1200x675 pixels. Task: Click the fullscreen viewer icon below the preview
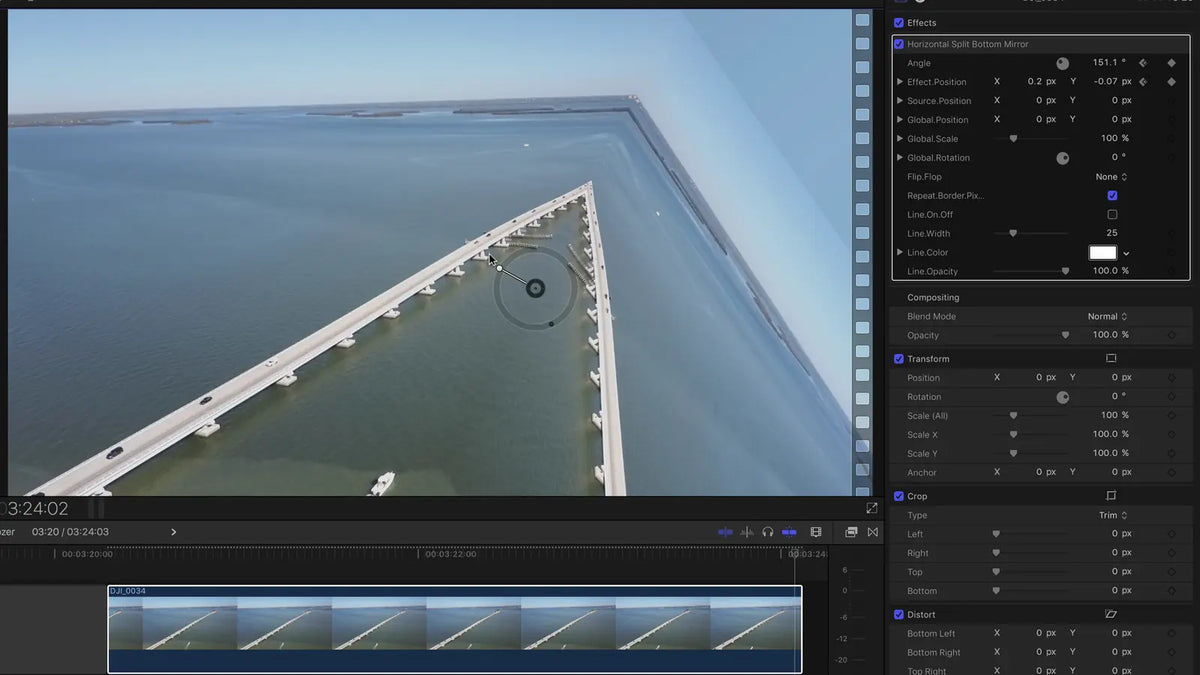(872, 508)
